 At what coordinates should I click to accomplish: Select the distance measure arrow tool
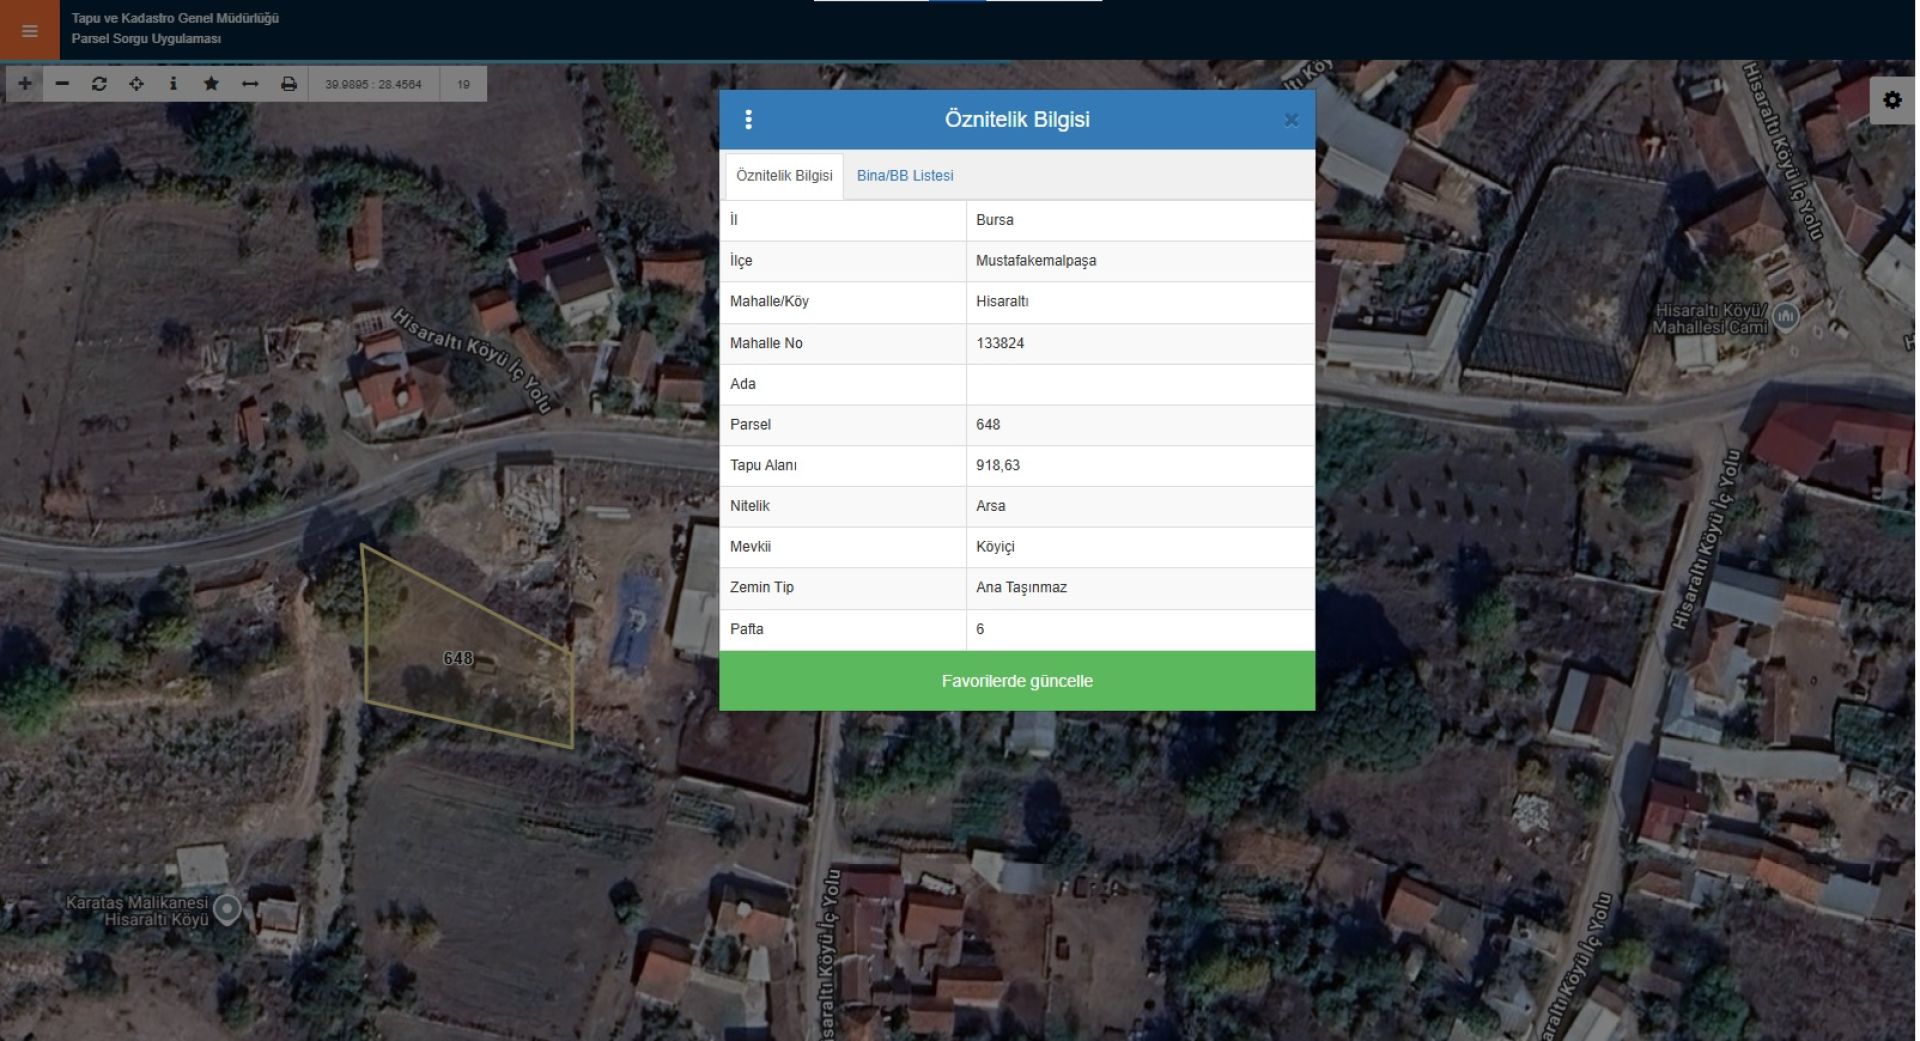250,84
